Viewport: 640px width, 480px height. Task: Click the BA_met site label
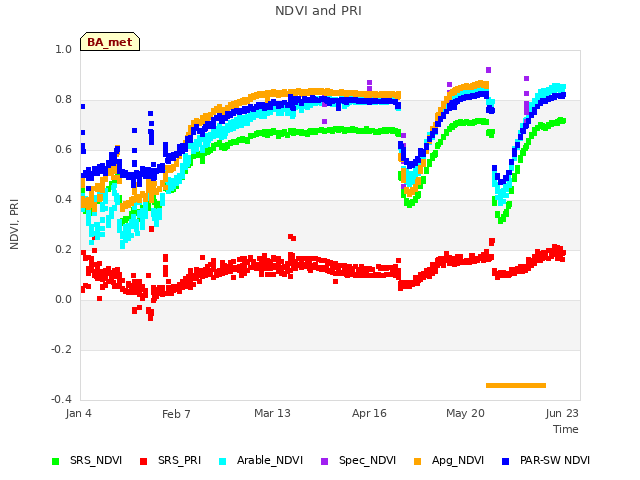pos(110,42)
